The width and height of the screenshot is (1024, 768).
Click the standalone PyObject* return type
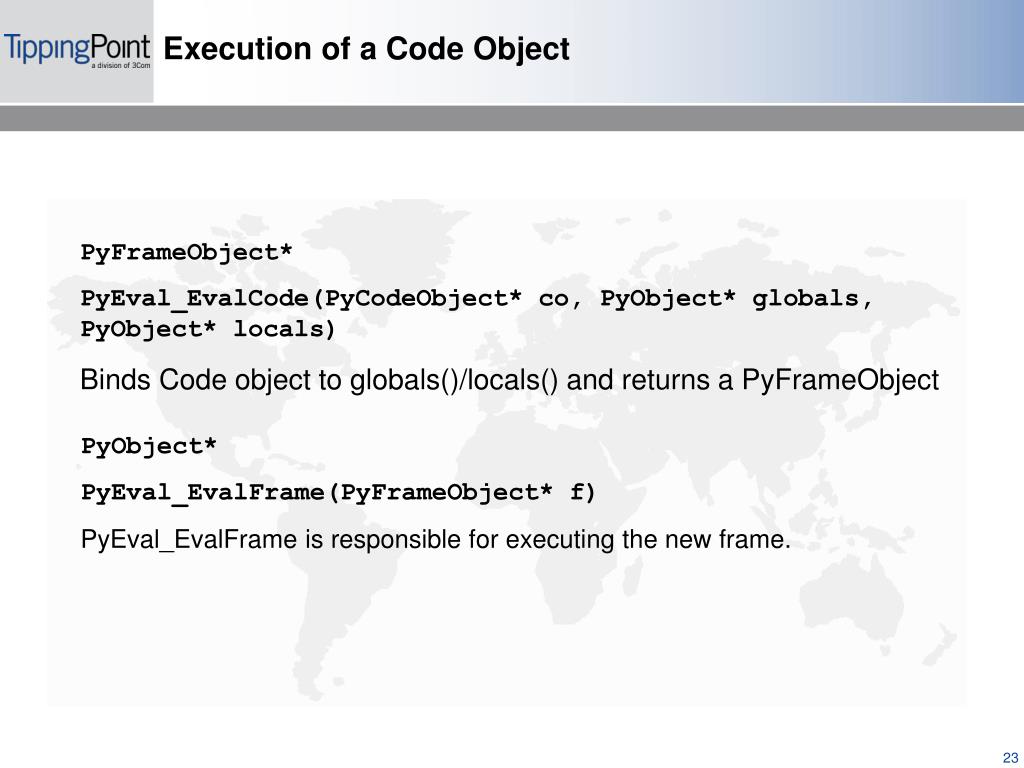tap(148, 447)
